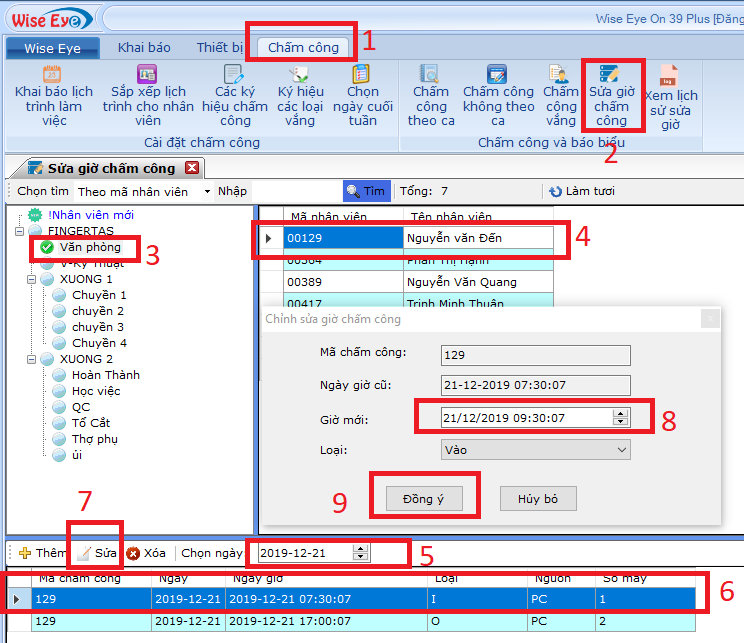Open Chấm công theo ca report

431,96
